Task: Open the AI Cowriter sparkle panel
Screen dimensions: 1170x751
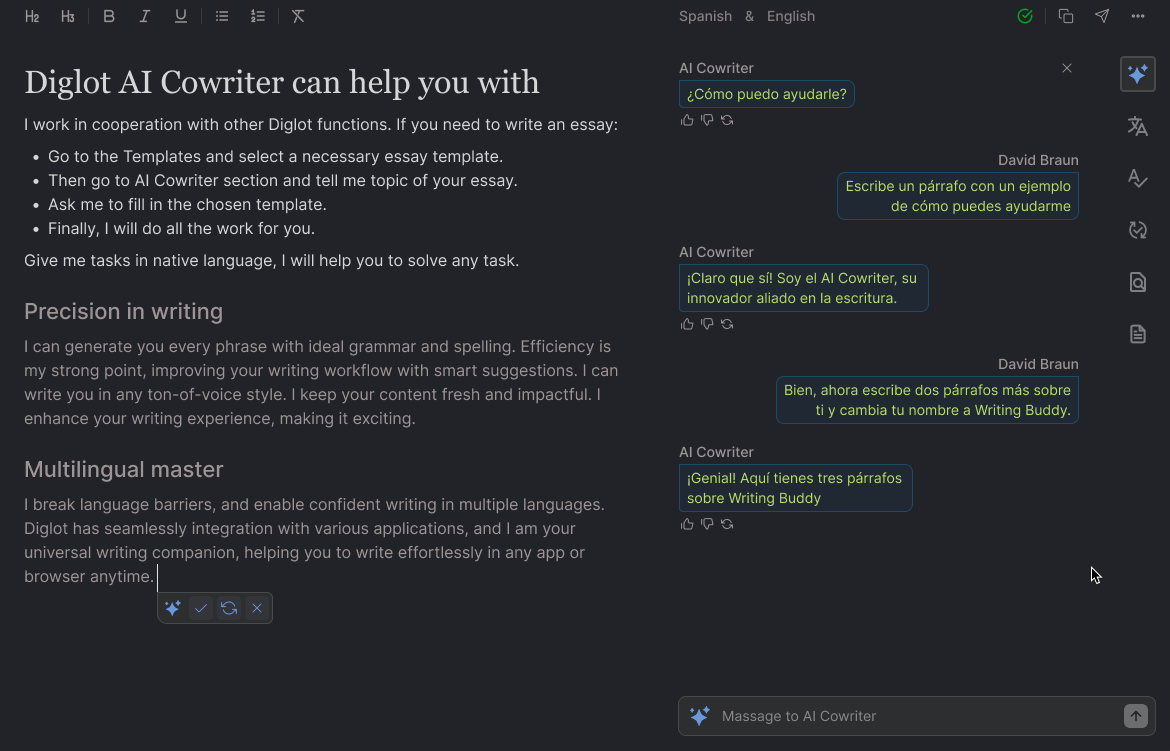Action: point(1137,73)
